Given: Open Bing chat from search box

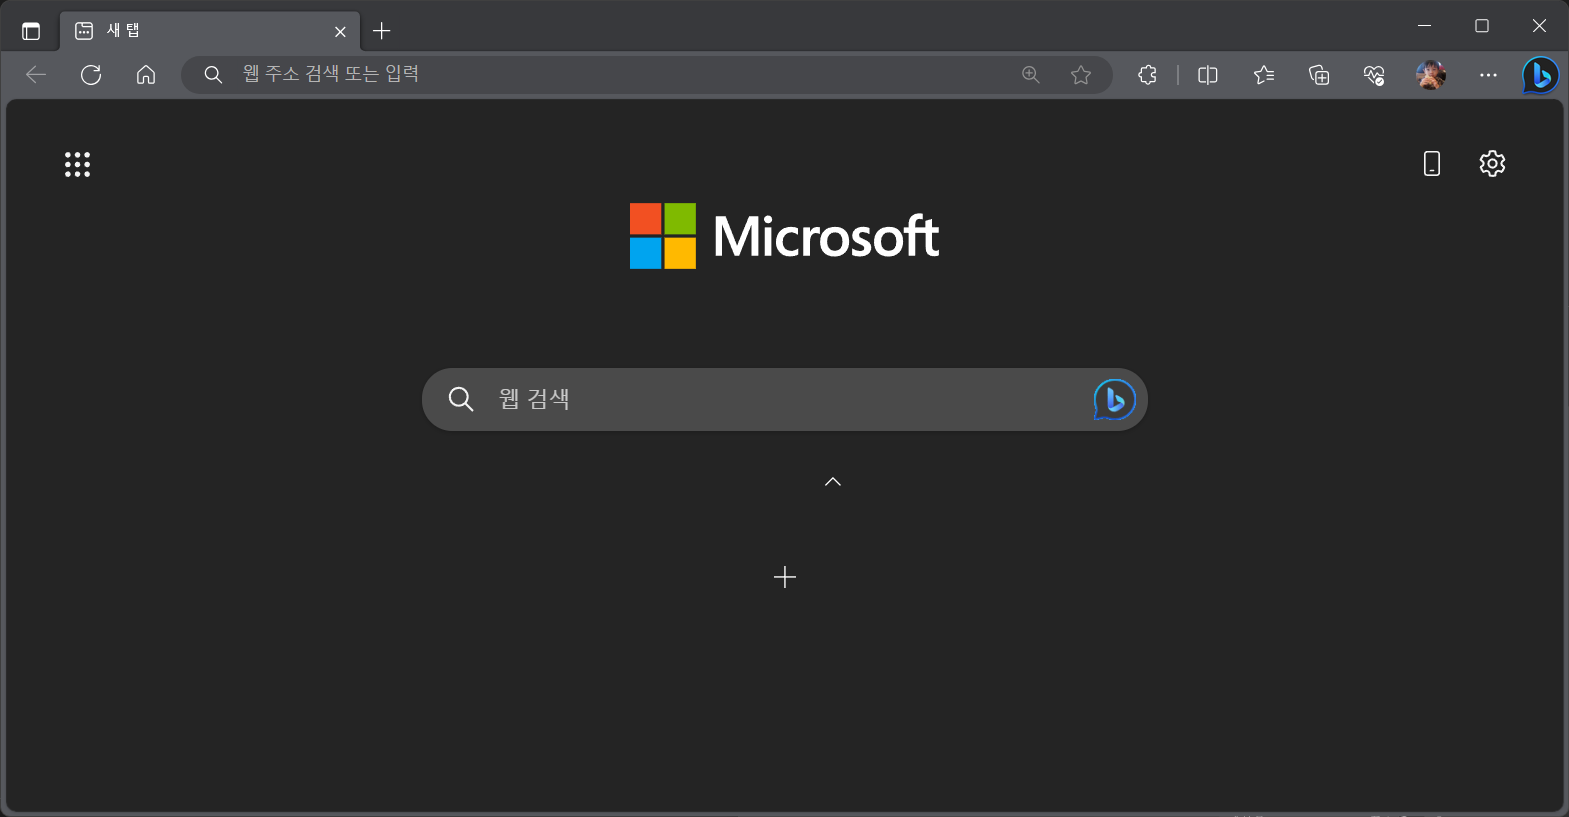Looking at the screenshot, I should (1114, 400).
